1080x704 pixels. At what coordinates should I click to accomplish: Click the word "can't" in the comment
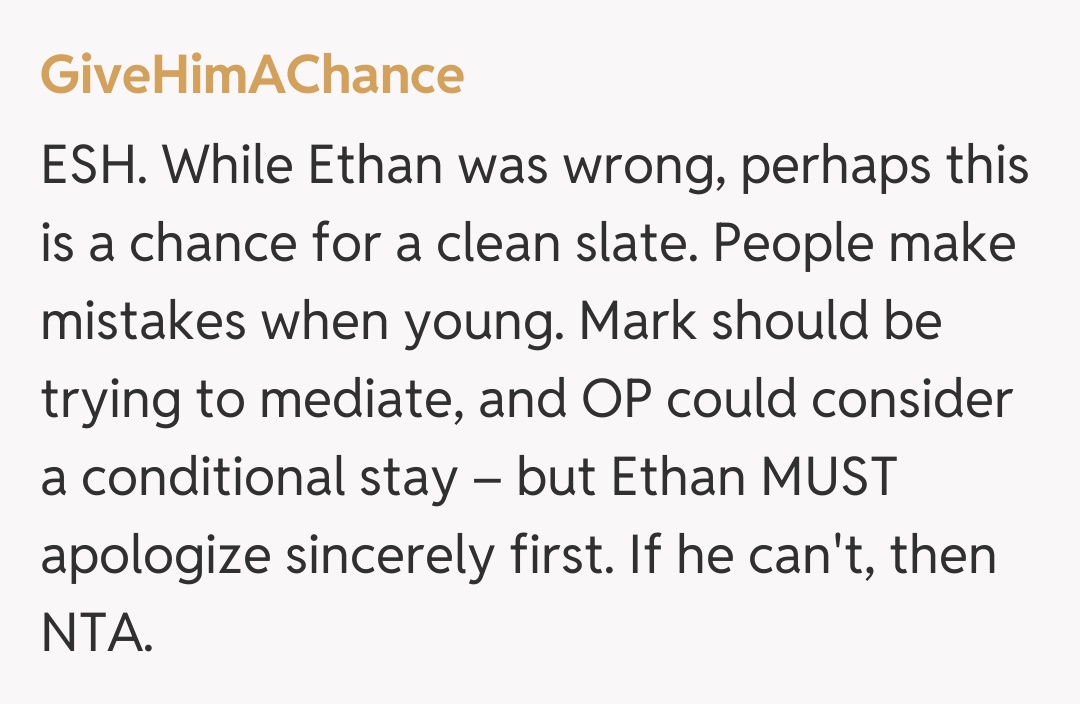coord(811,556)
